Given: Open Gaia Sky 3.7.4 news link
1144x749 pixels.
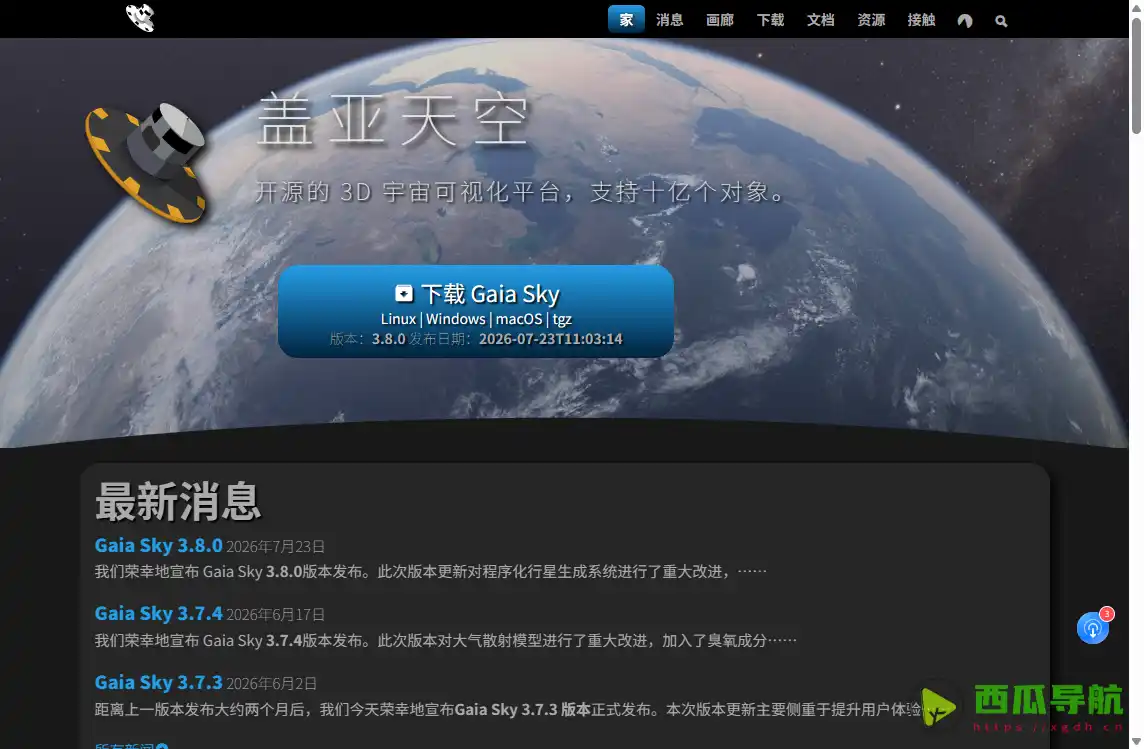Looking at the screenshot, I should (x=158, y=613).
